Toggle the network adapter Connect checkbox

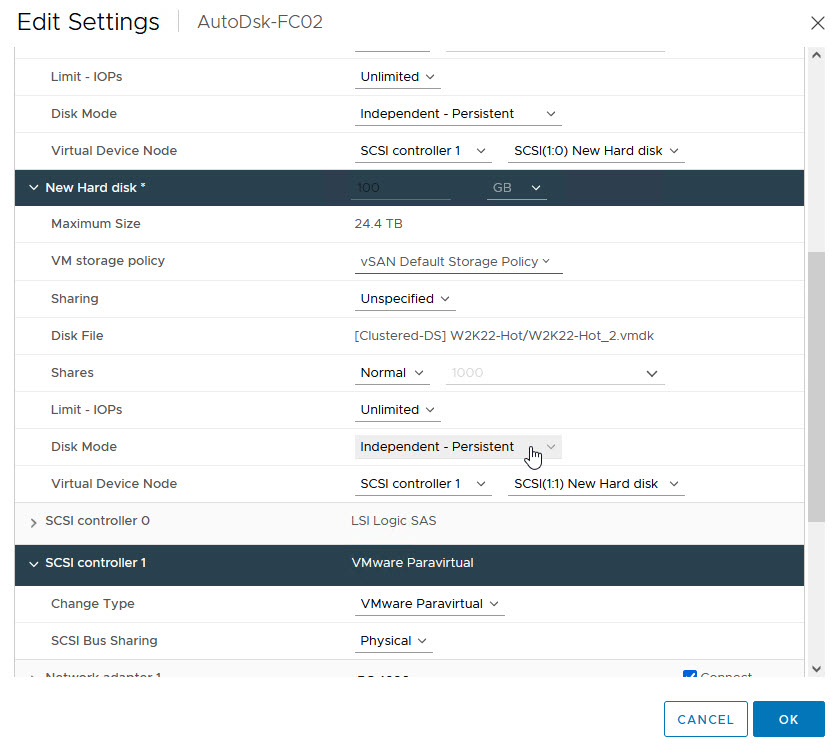pos(689,676)
